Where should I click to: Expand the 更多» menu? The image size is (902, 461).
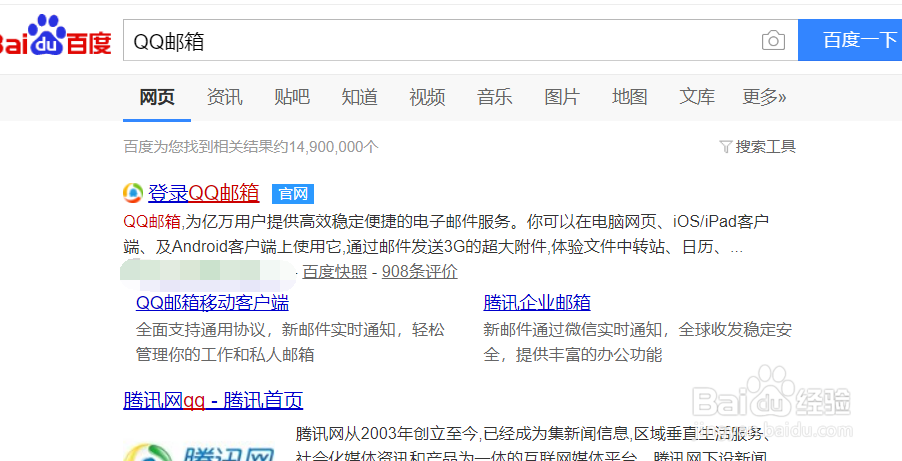pos(764,97)
